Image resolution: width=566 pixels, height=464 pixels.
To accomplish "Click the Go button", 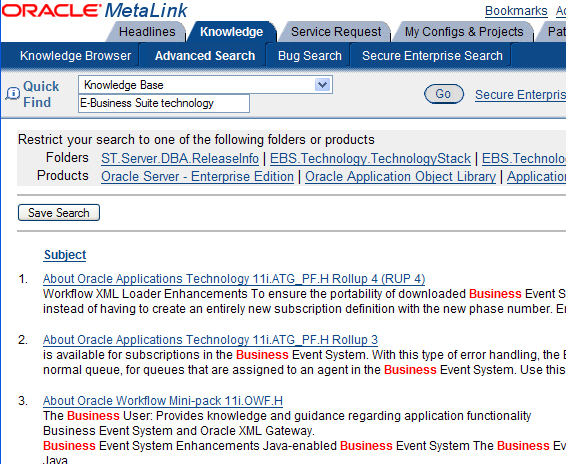I will pyautogui.click(x=444, y=94).
